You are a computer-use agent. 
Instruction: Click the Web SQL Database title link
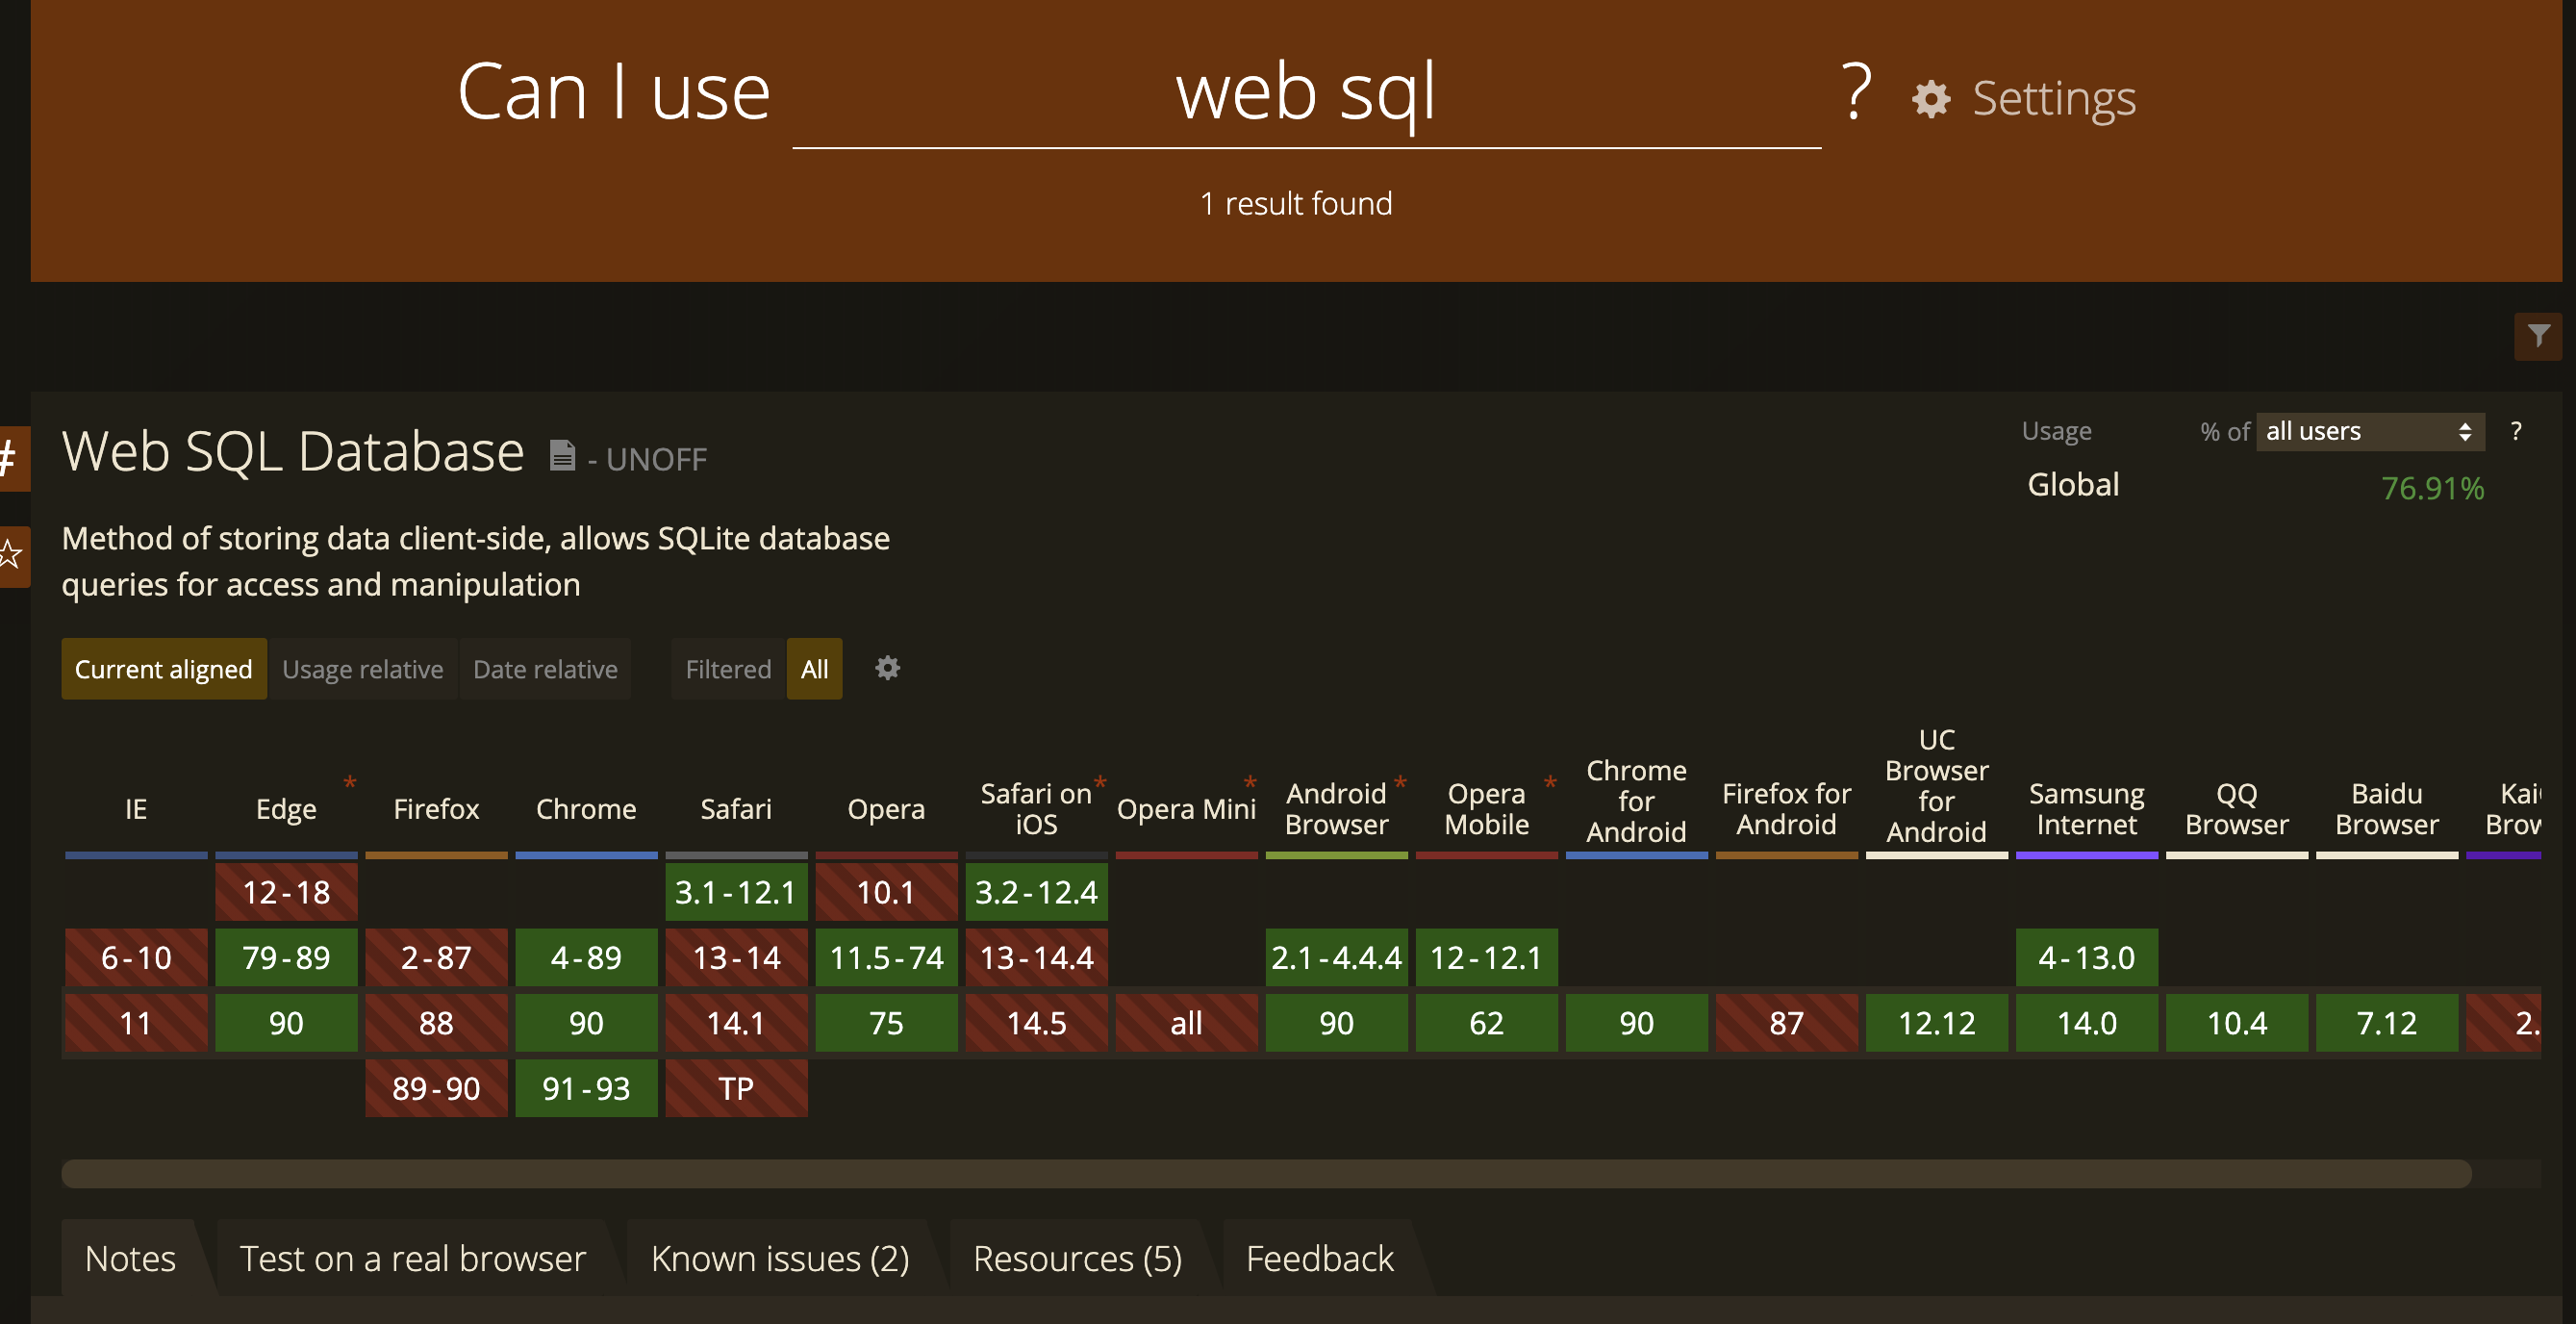pos(293,452)
